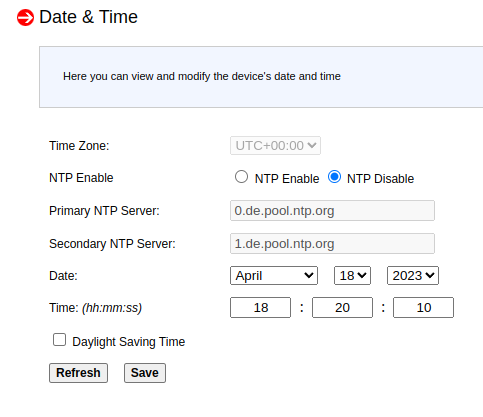This screenshot has height=417, width=483.
Task: Click the Daylight Saving Time label
Action: (129, 342)
